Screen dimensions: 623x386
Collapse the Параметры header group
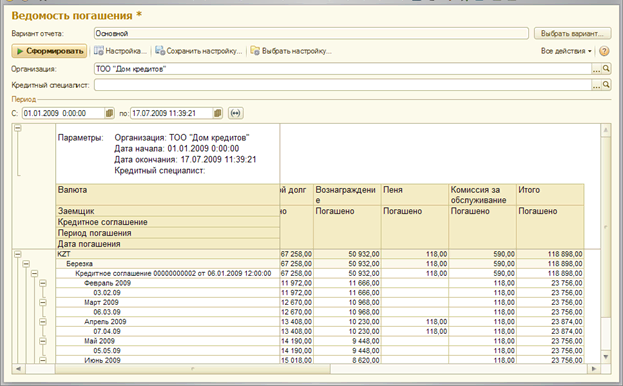(x=17, y=128)
